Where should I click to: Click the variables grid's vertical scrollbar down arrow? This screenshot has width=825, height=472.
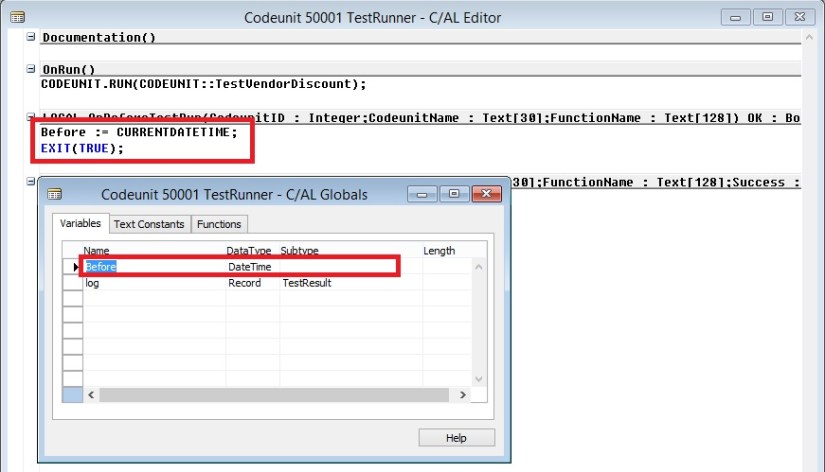tap(478, 379)
